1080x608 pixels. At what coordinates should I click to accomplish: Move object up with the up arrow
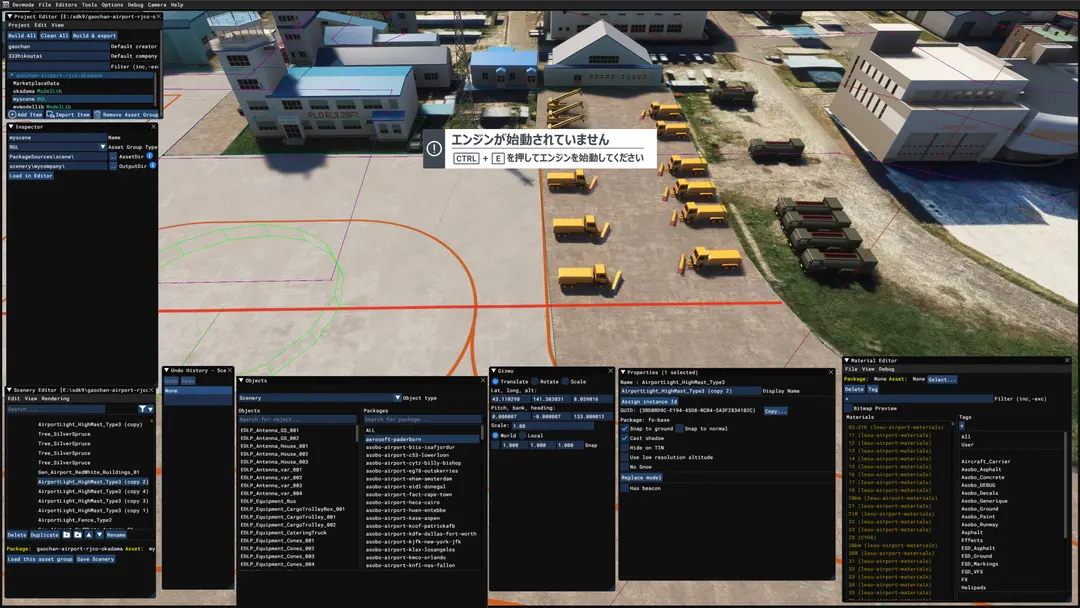(89, 534)
